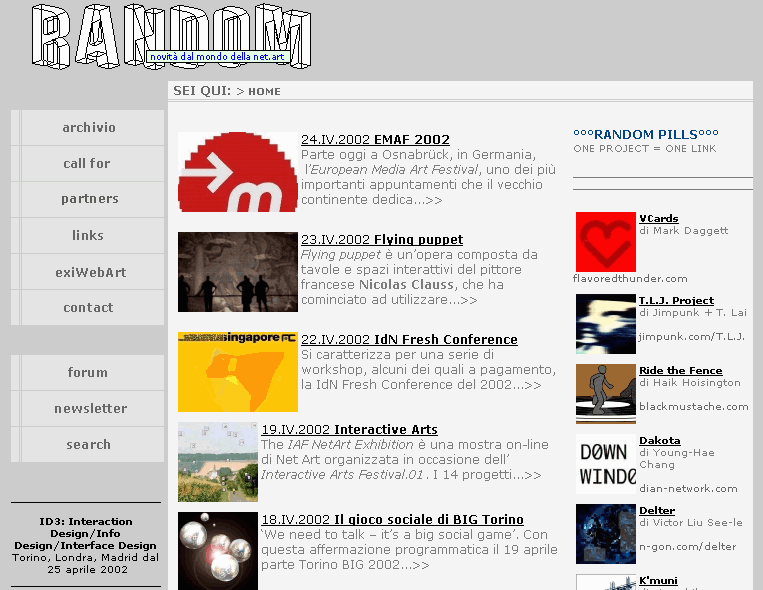Viewport: 763px width, 590px height.
Task: Click the SEI QUI: breadcrumb label
Action: click(x=202, y=91)
